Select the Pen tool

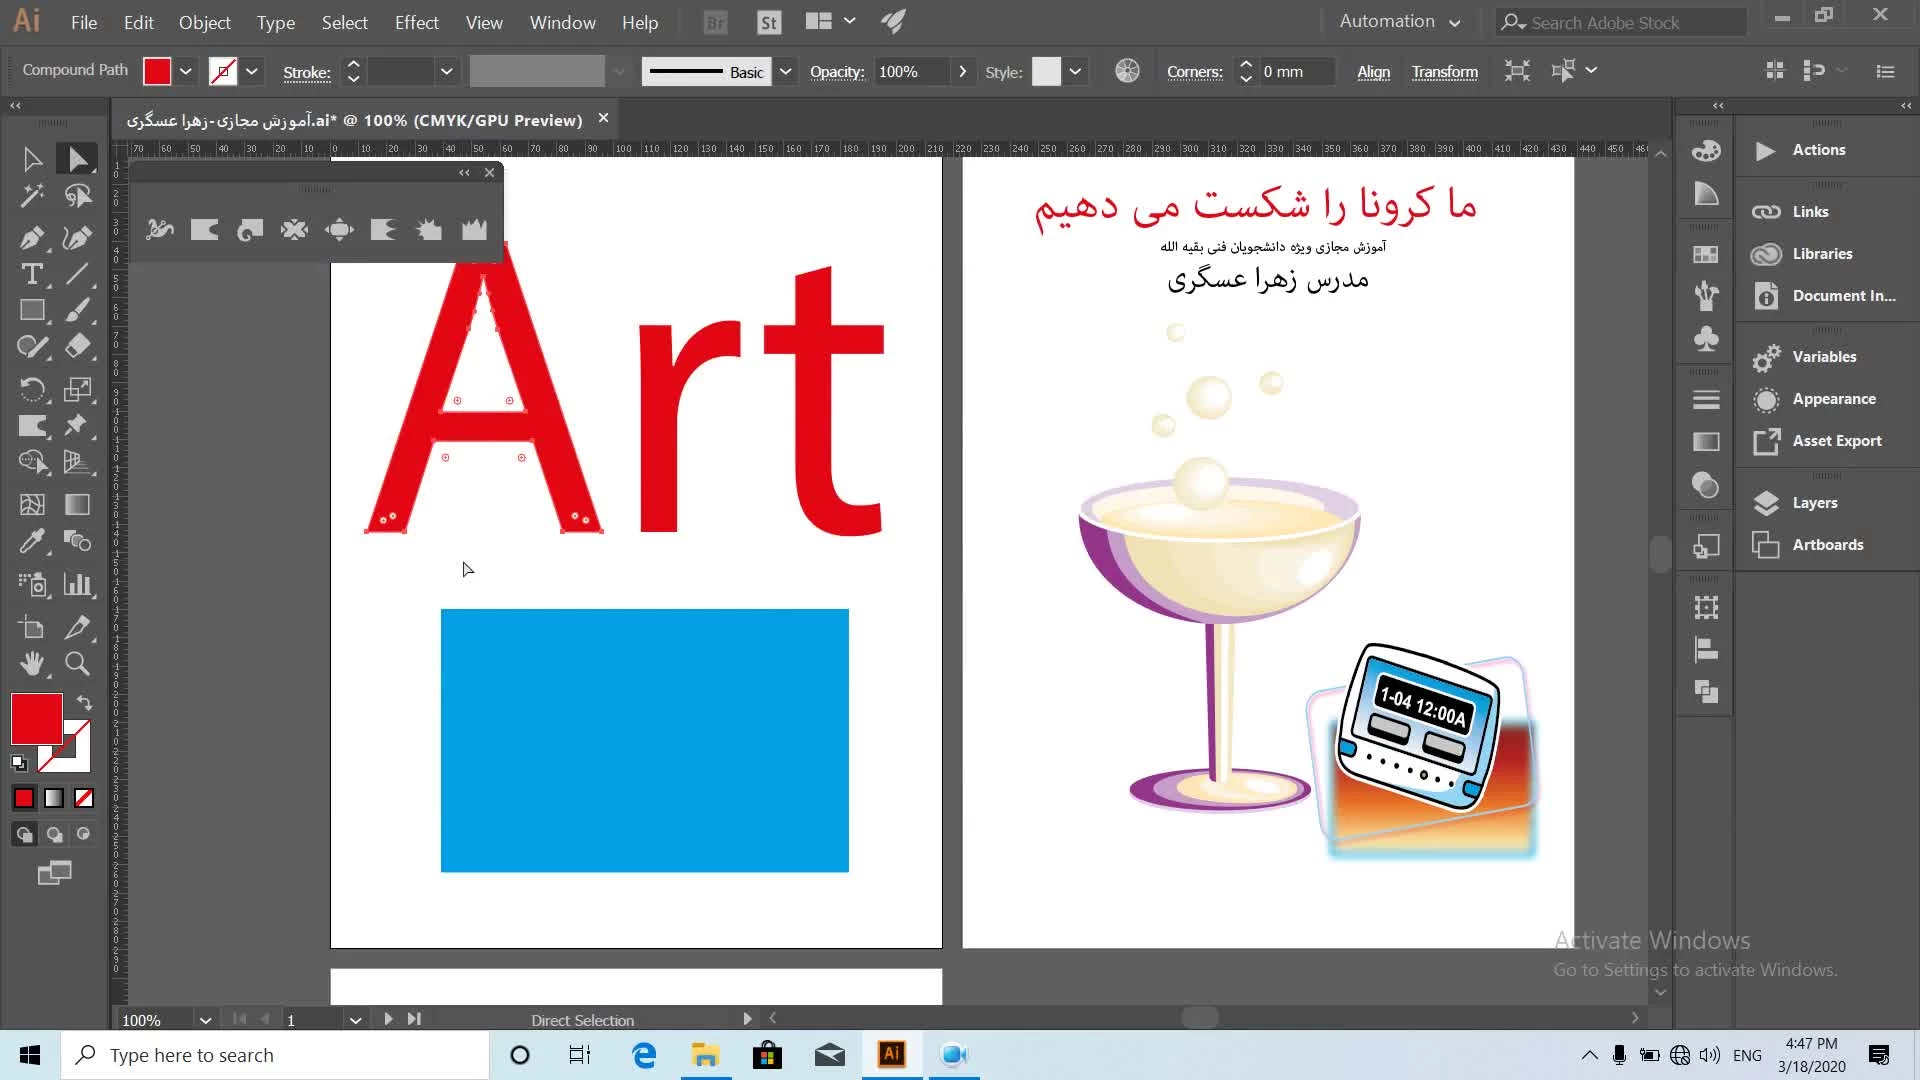pyautogui.click(x=31, y=237)
